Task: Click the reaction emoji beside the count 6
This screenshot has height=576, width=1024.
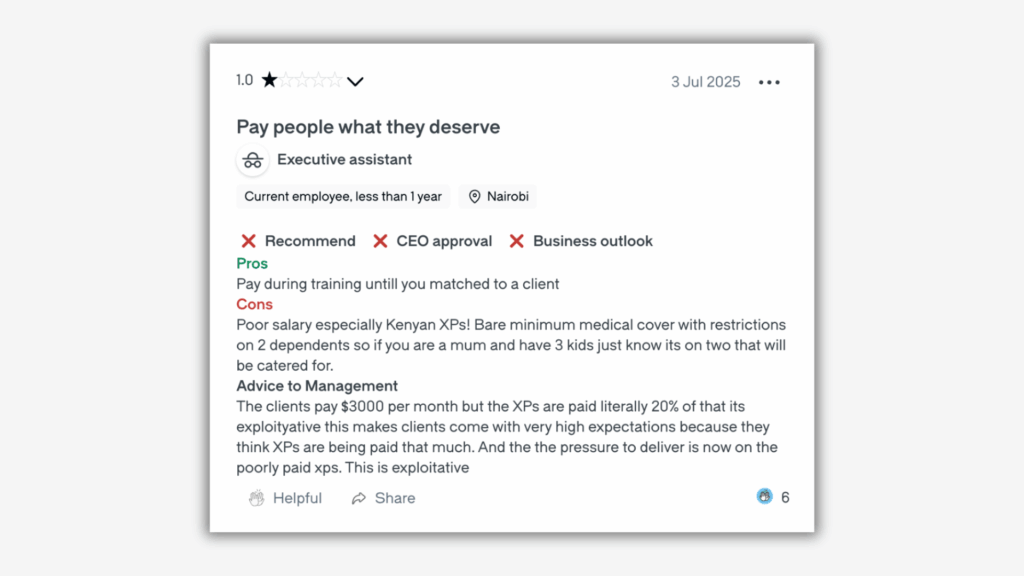Action: [x=764, y=496]
